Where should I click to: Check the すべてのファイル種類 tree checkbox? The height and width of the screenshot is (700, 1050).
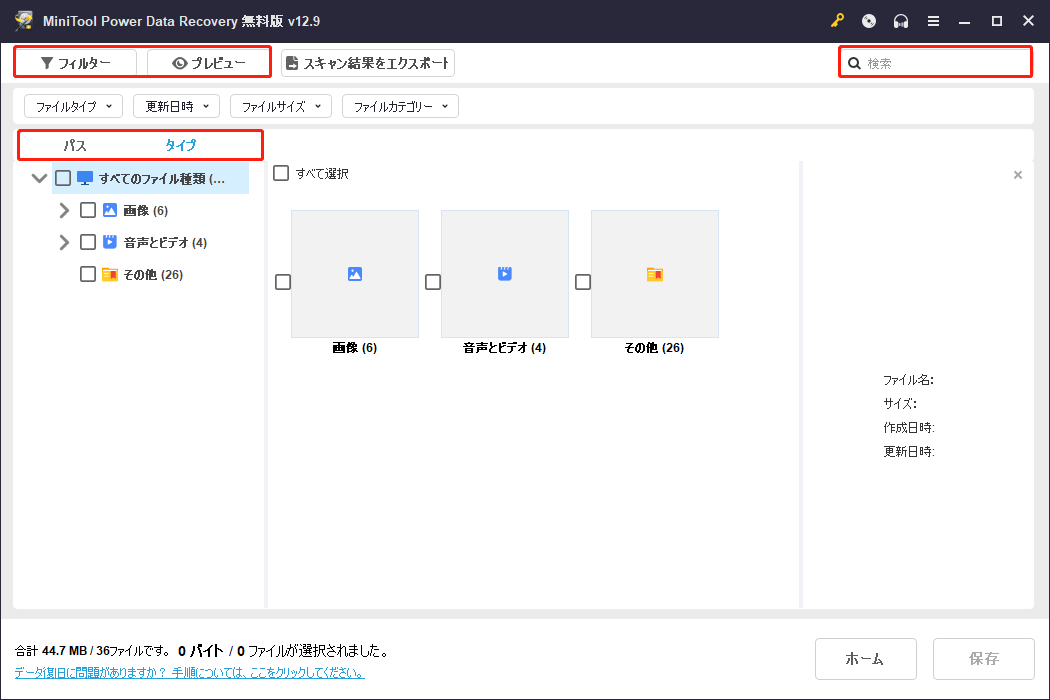[x=63, y=178]
